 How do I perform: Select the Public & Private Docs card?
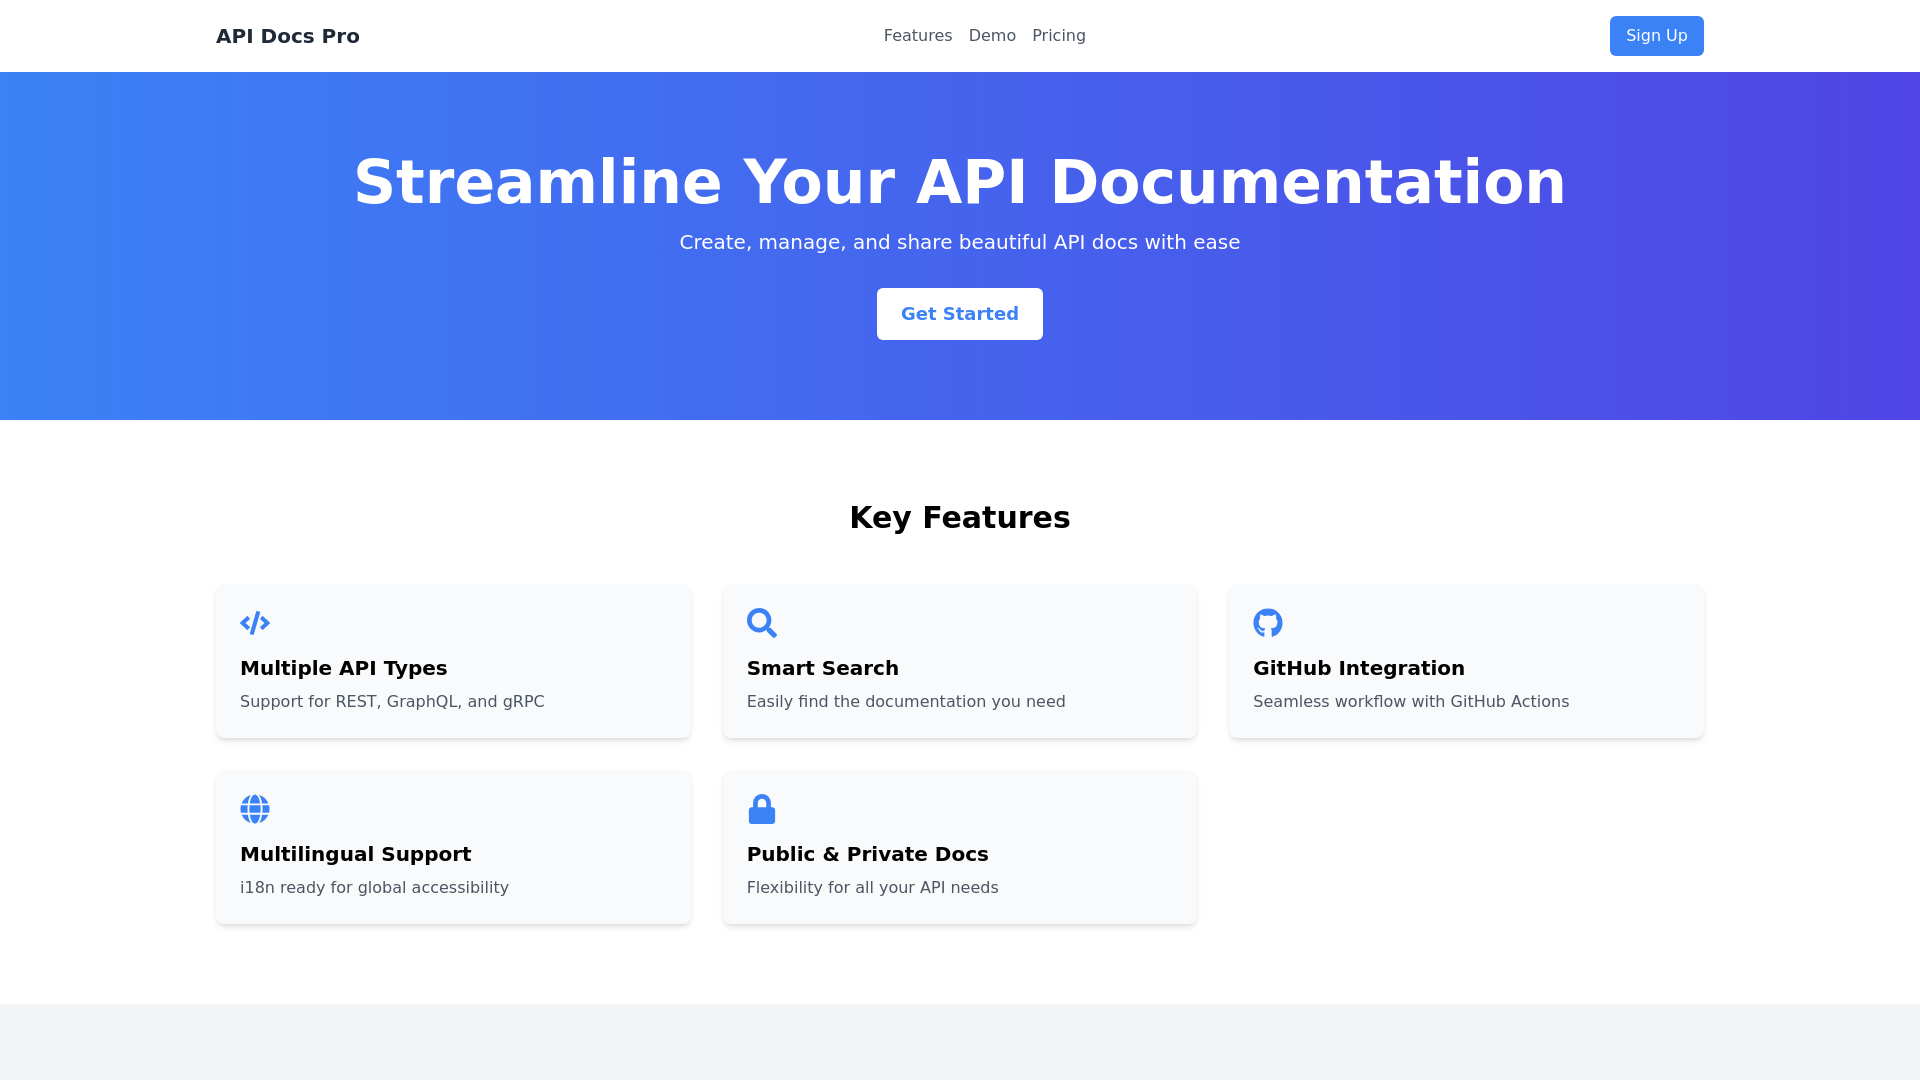coord(959,847)
